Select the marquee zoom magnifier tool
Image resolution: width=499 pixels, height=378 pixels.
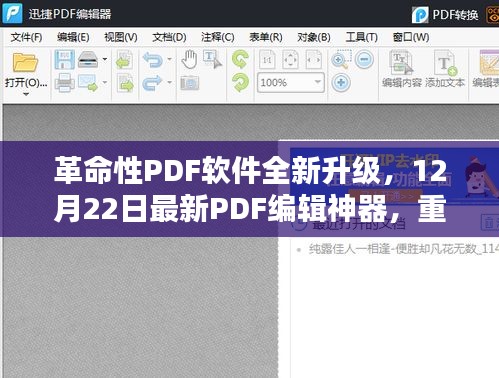click(341, 59)
